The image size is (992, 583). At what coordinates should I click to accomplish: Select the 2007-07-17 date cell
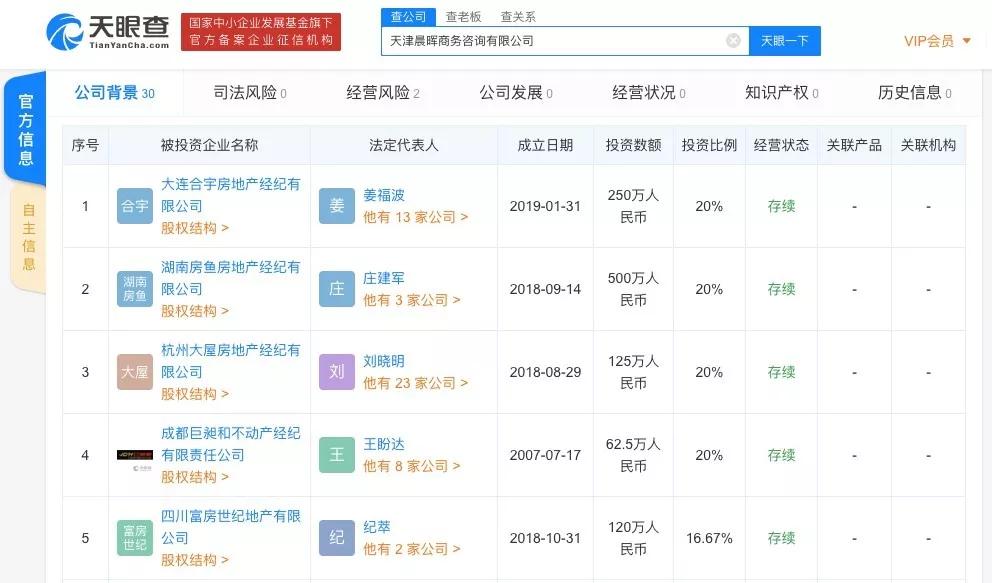pos(545,455)
